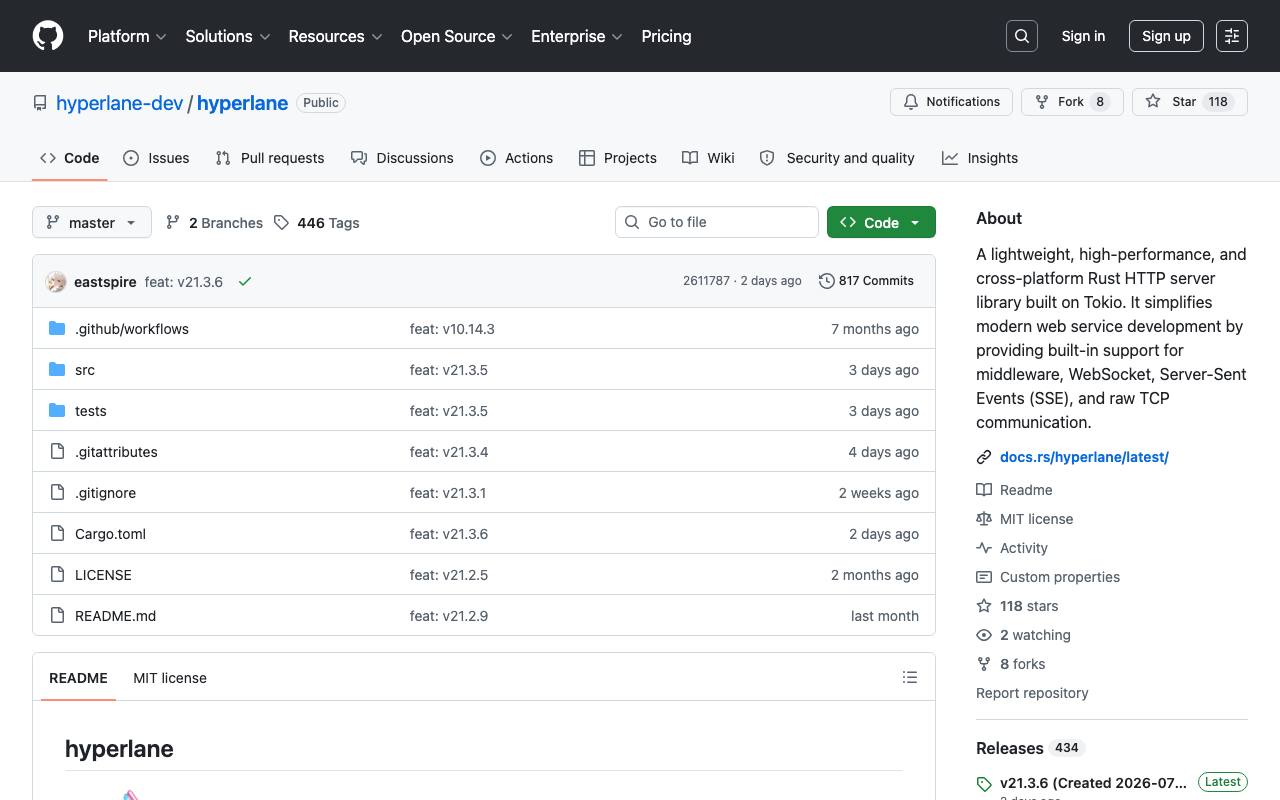Click the .gitignore file icon
The image size is (1280, 800).
click(x=57, y=493)
